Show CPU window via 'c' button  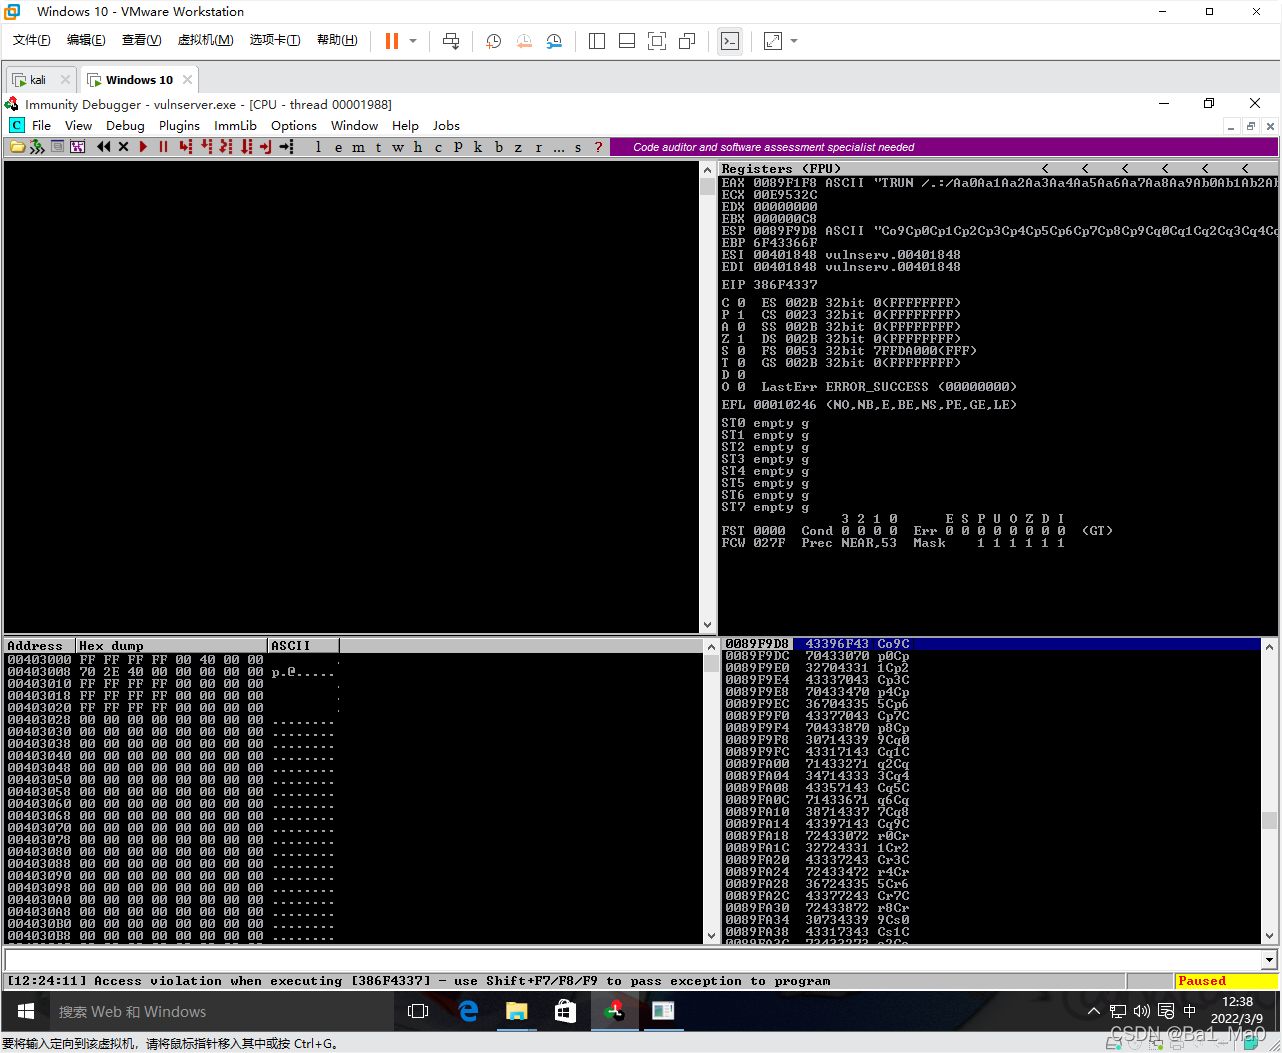[x=438, y=147]
